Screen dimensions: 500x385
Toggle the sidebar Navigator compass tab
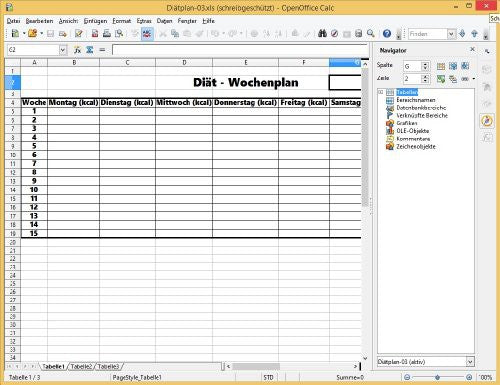click(487, 121)
